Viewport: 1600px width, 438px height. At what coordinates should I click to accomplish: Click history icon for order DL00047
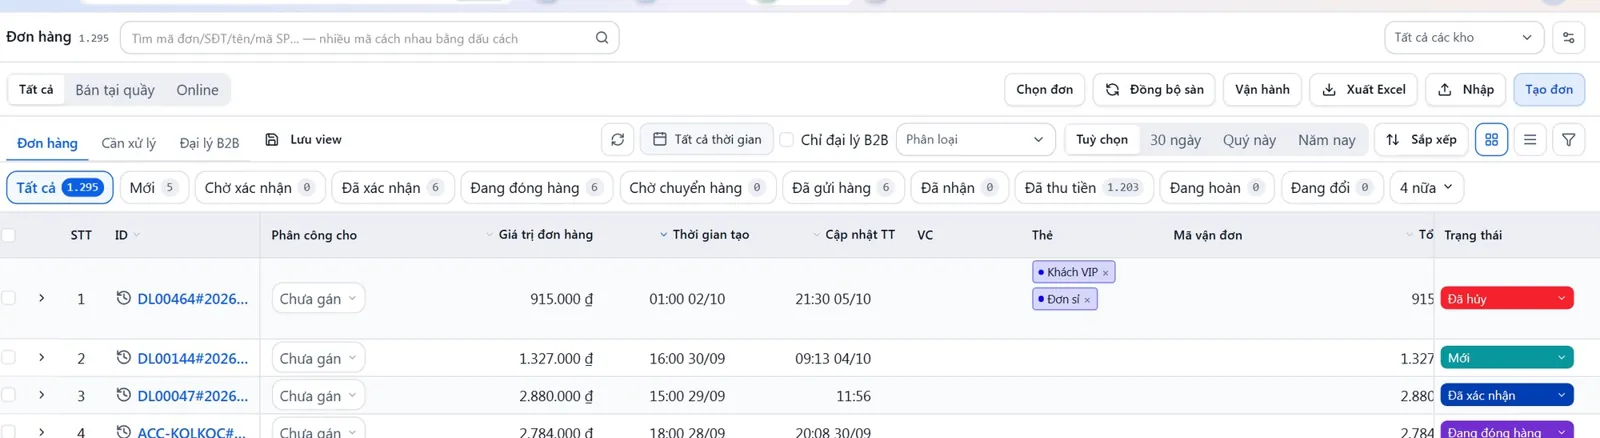click(x=124, y=395)
